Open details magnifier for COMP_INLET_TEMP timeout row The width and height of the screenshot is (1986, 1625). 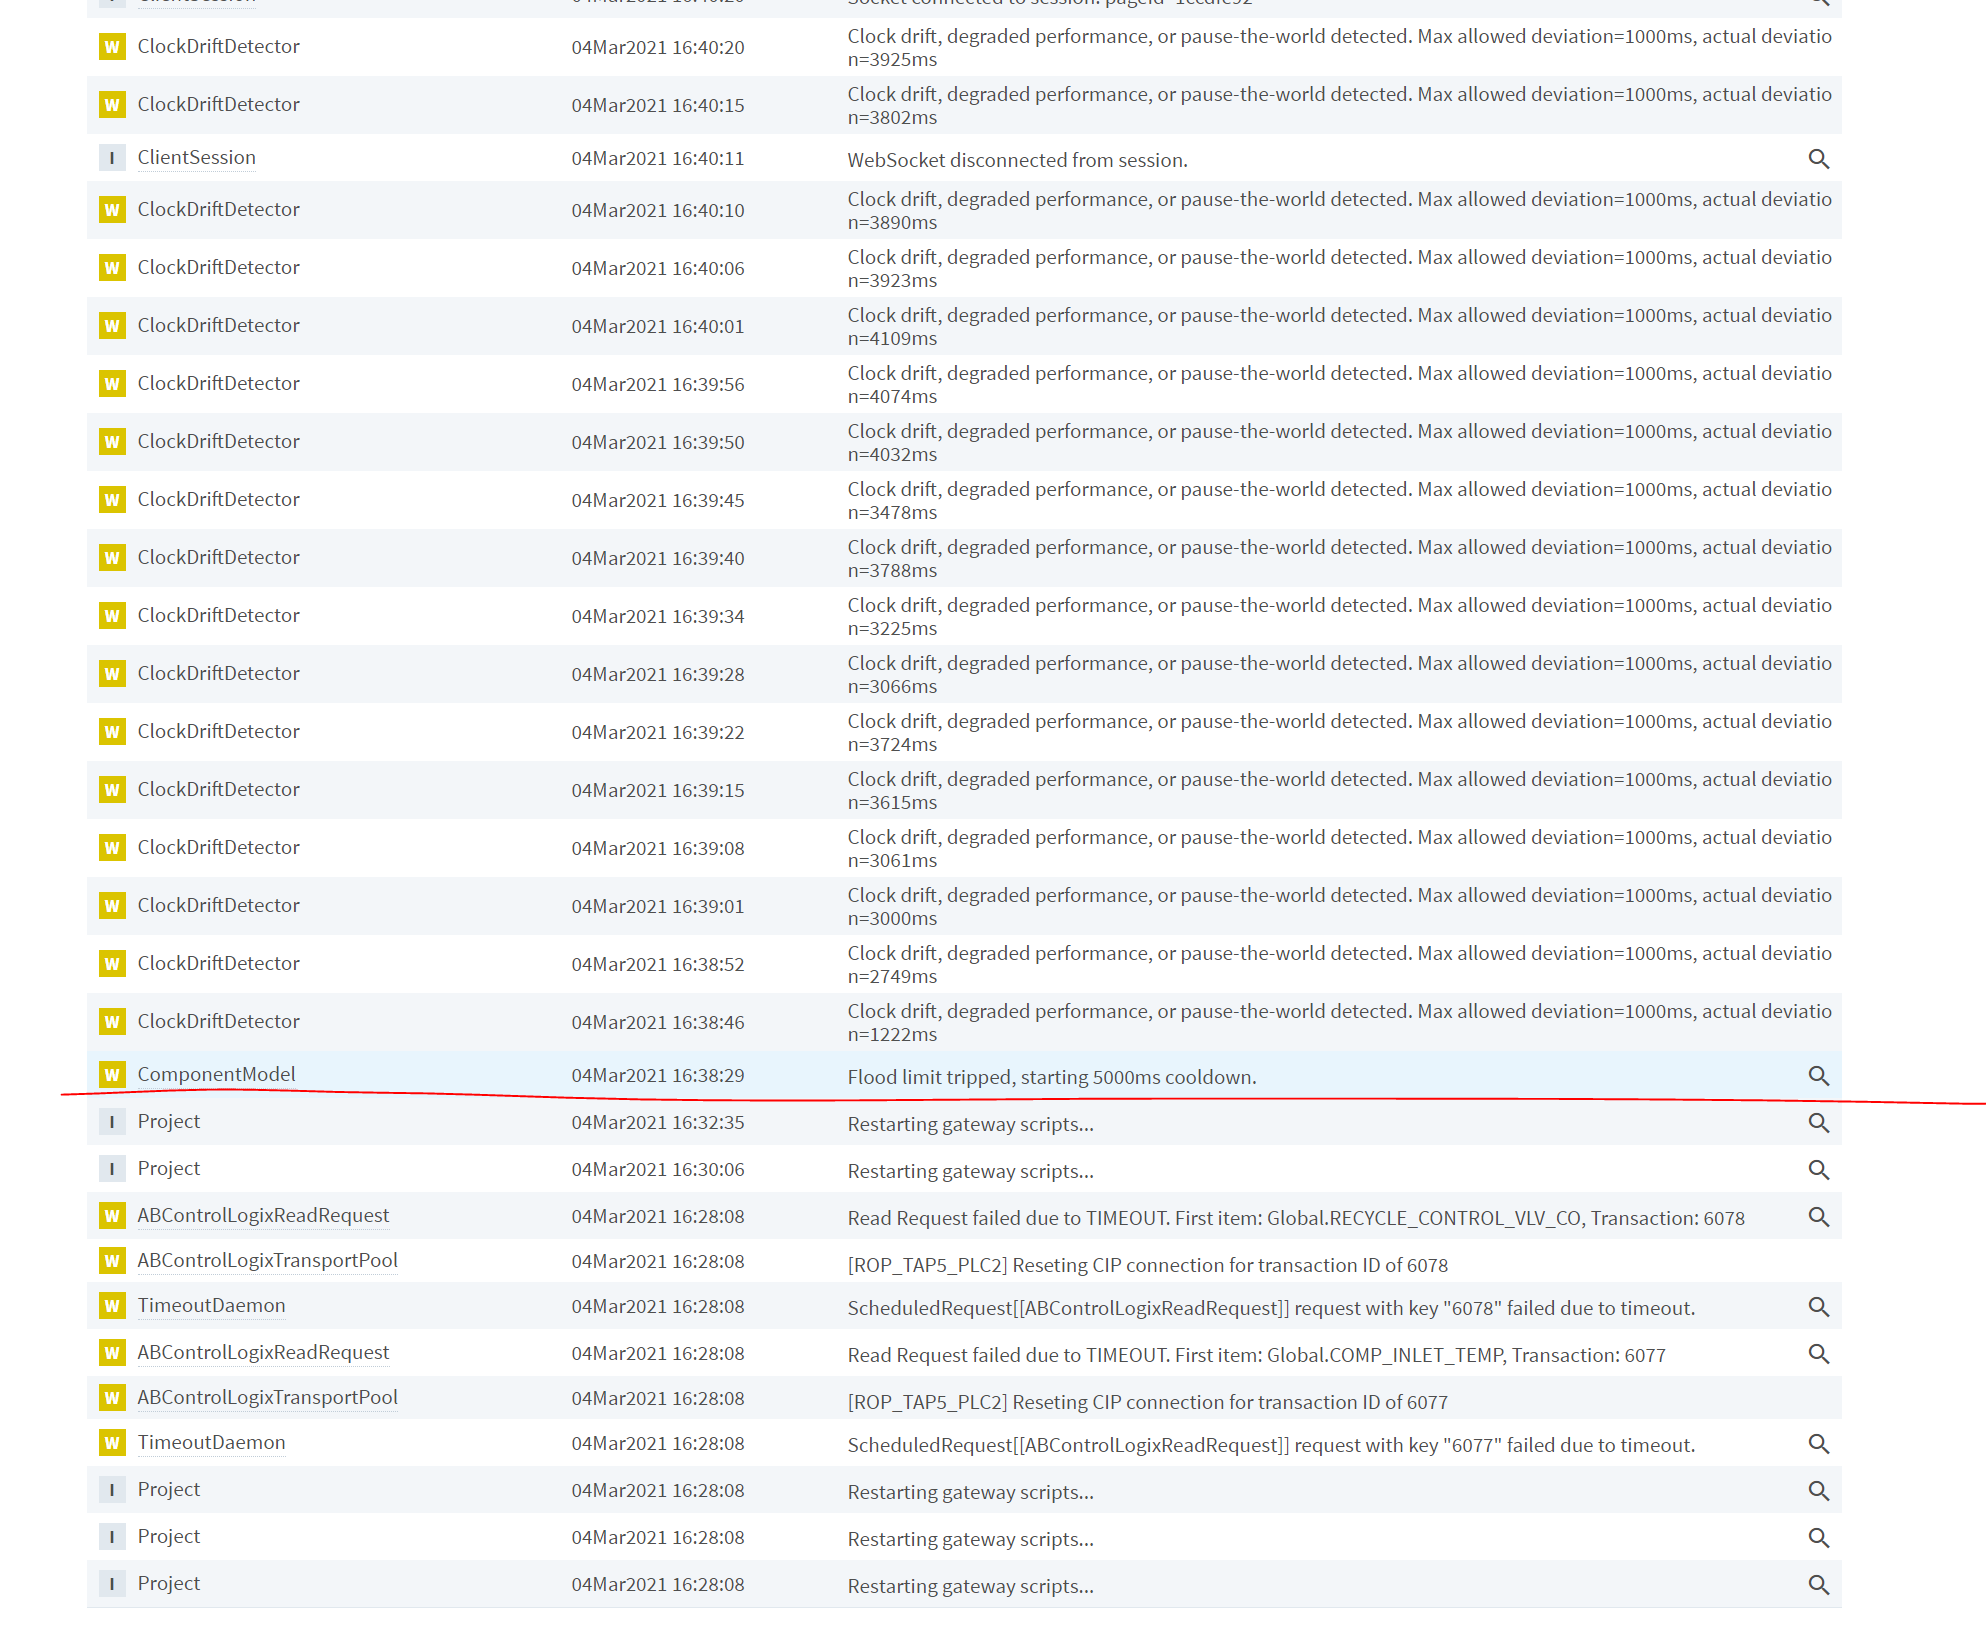pyautogui.click(x=1818, y=1354)
